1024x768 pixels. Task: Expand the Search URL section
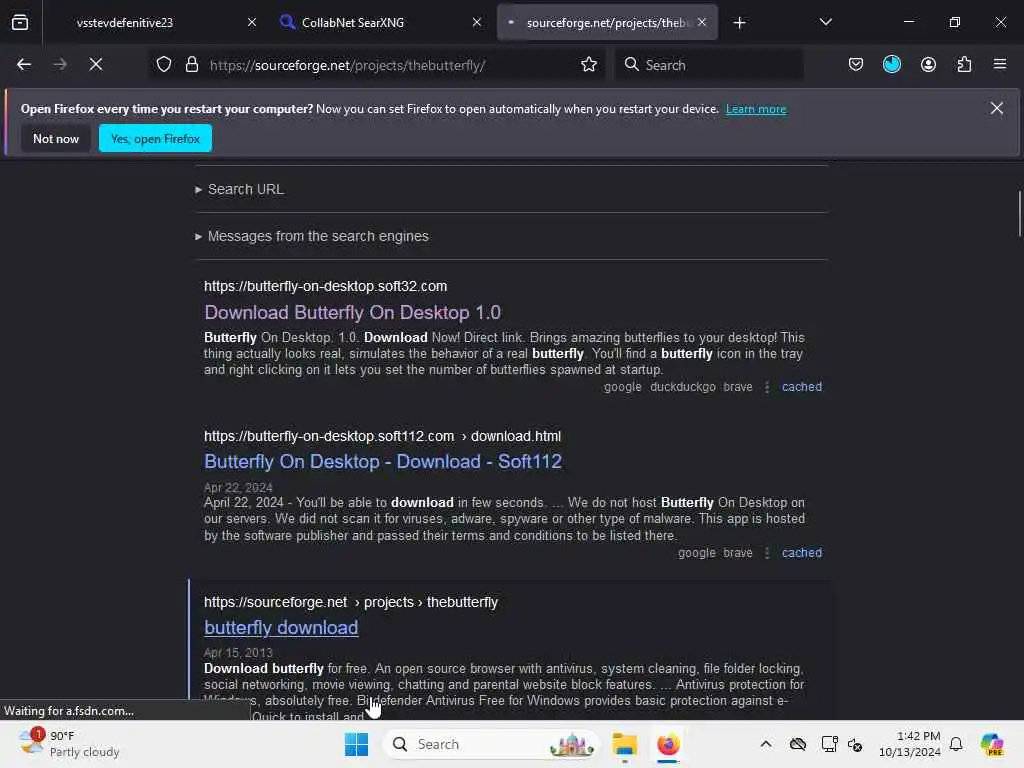(240, 189)
